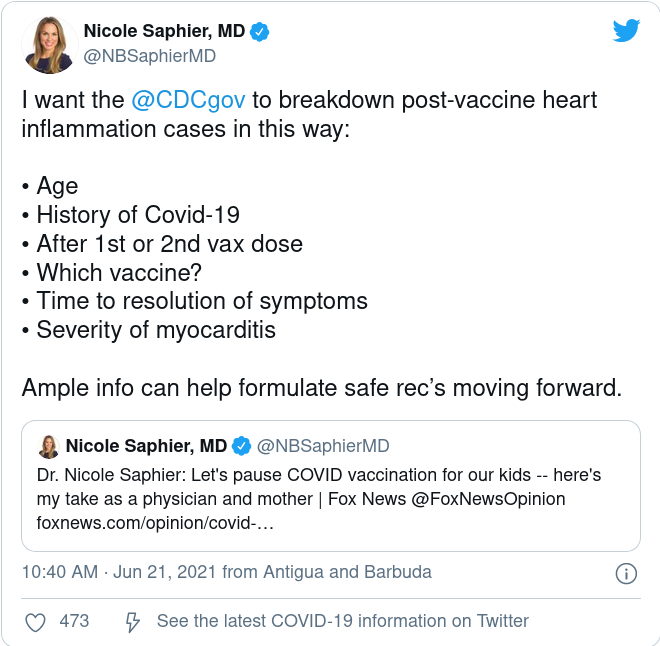Click the @NBSaphierMD handle in the quoted tweet
The height and width of the screenshot is (646, 660).
click(x=323, y=446)
